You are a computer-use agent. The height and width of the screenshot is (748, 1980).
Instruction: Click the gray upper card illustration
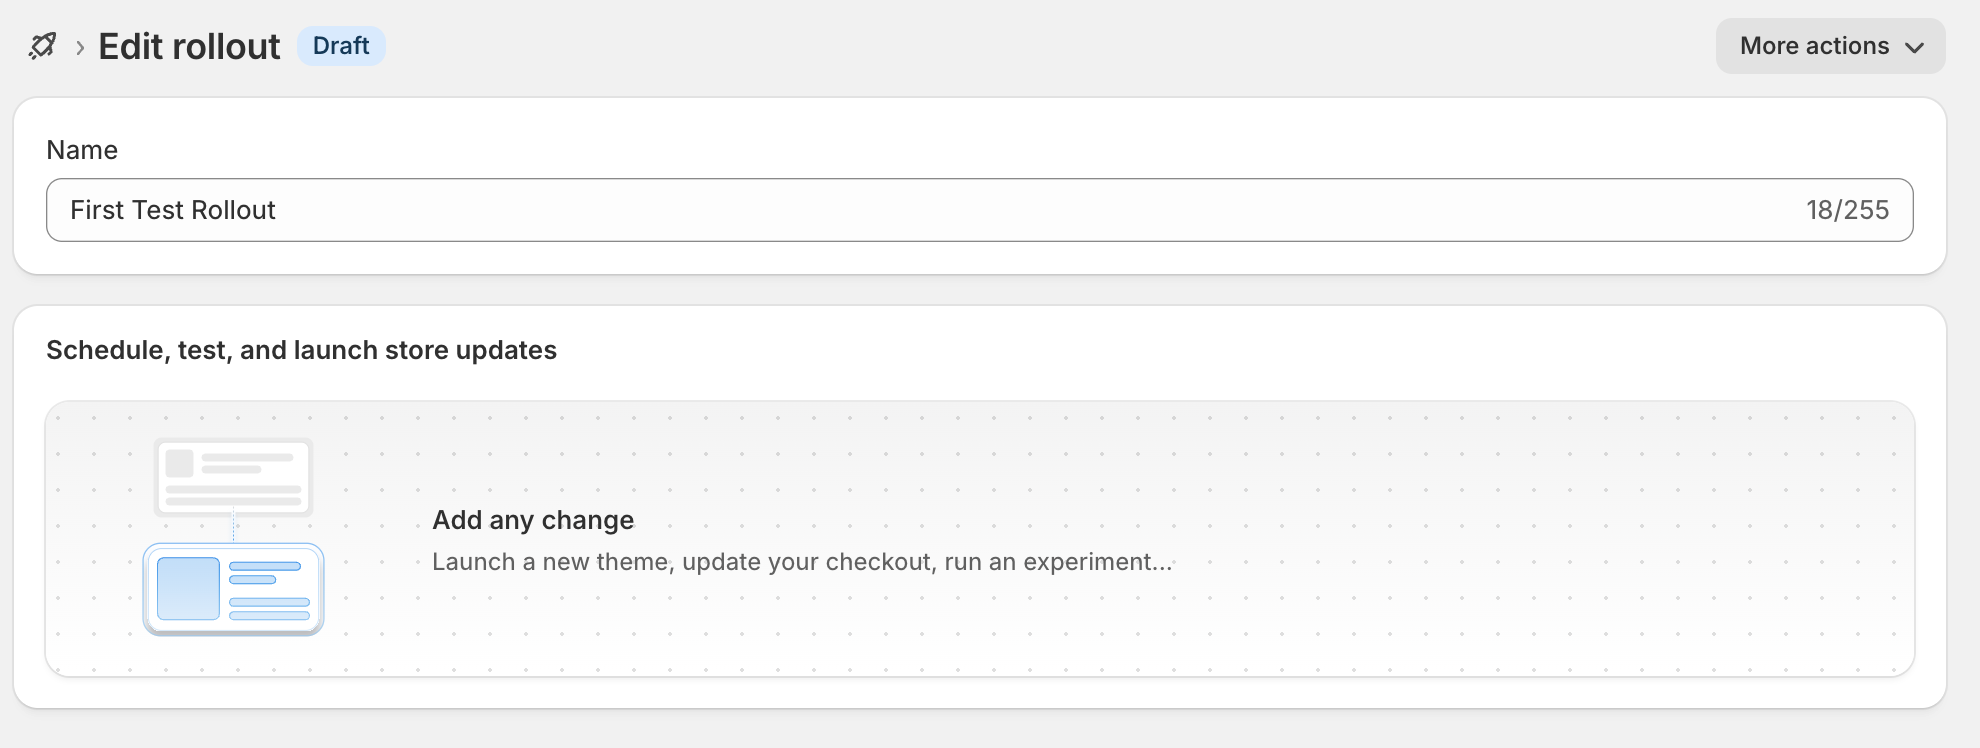point(233,477)
